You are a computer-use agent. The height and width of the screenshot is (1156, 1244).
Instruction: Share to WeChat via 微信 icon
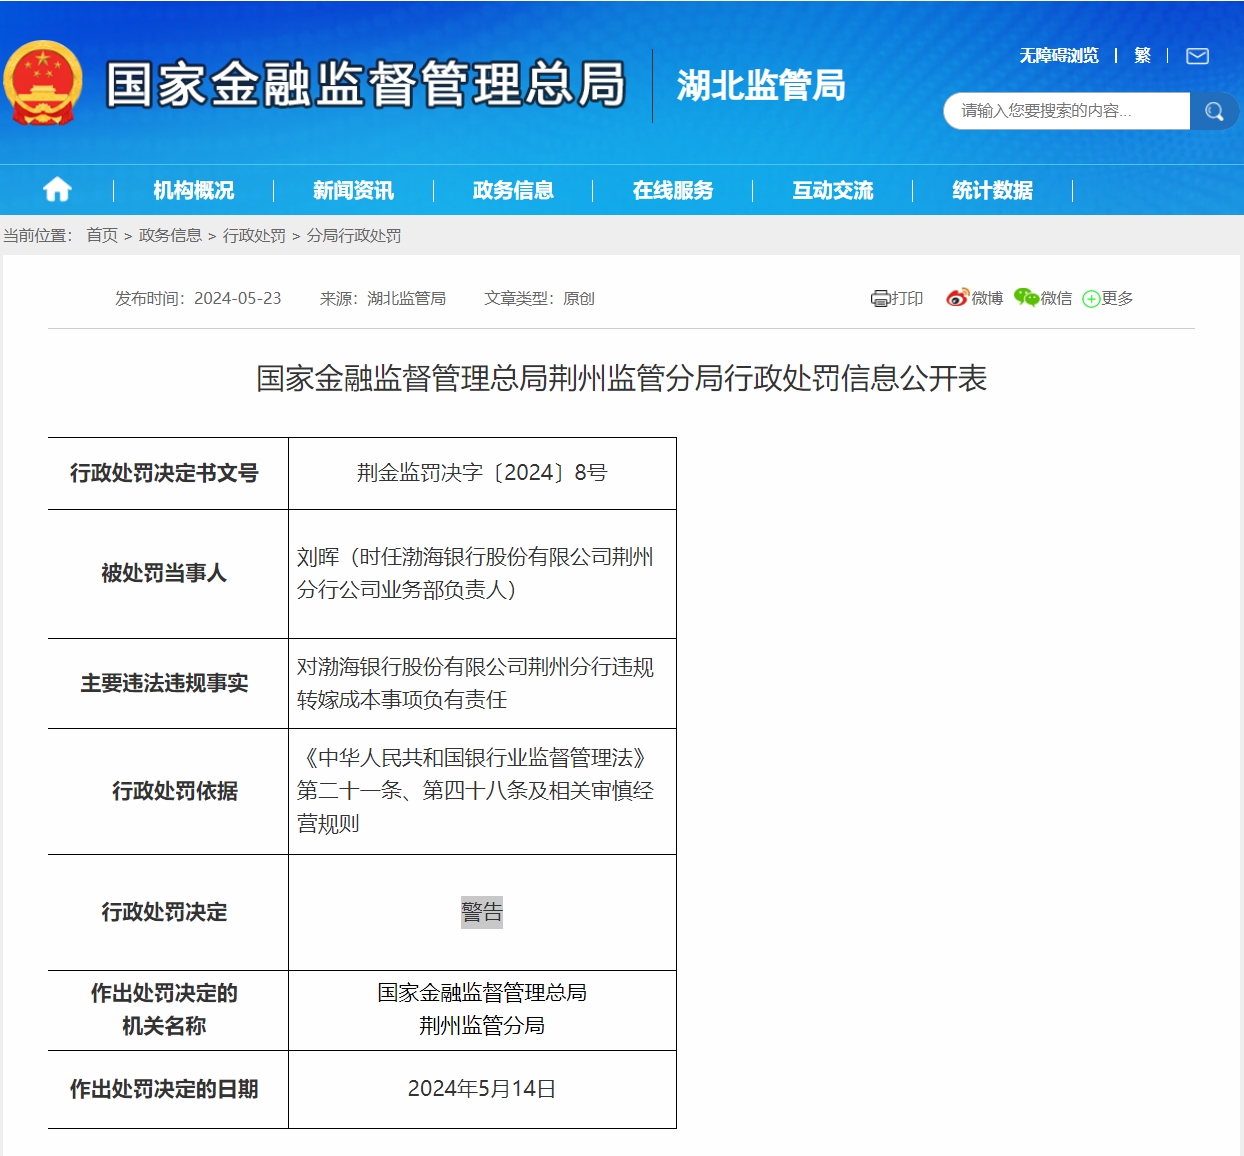click(x=1042, y=298)
